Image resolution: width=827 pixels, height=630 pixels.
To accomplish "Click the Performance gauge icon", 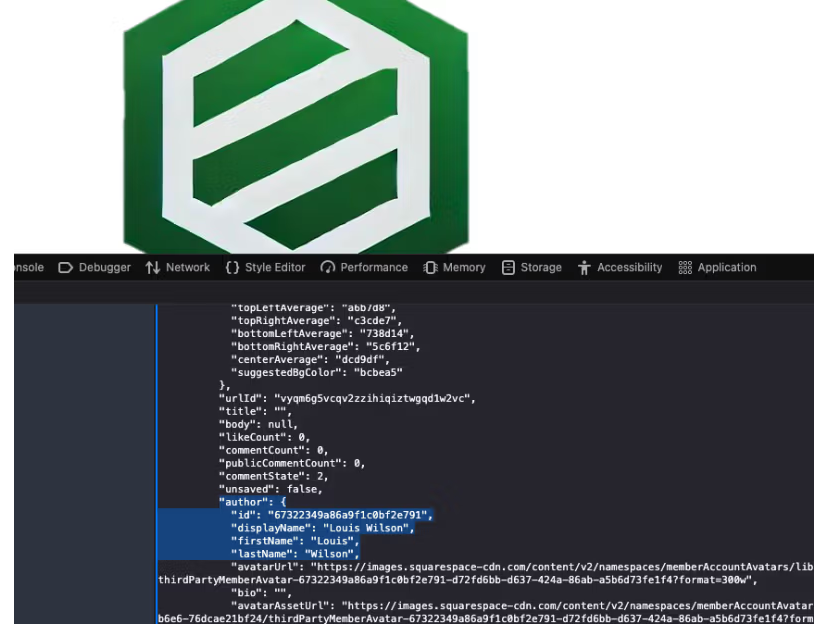I will tap(327, 268).
